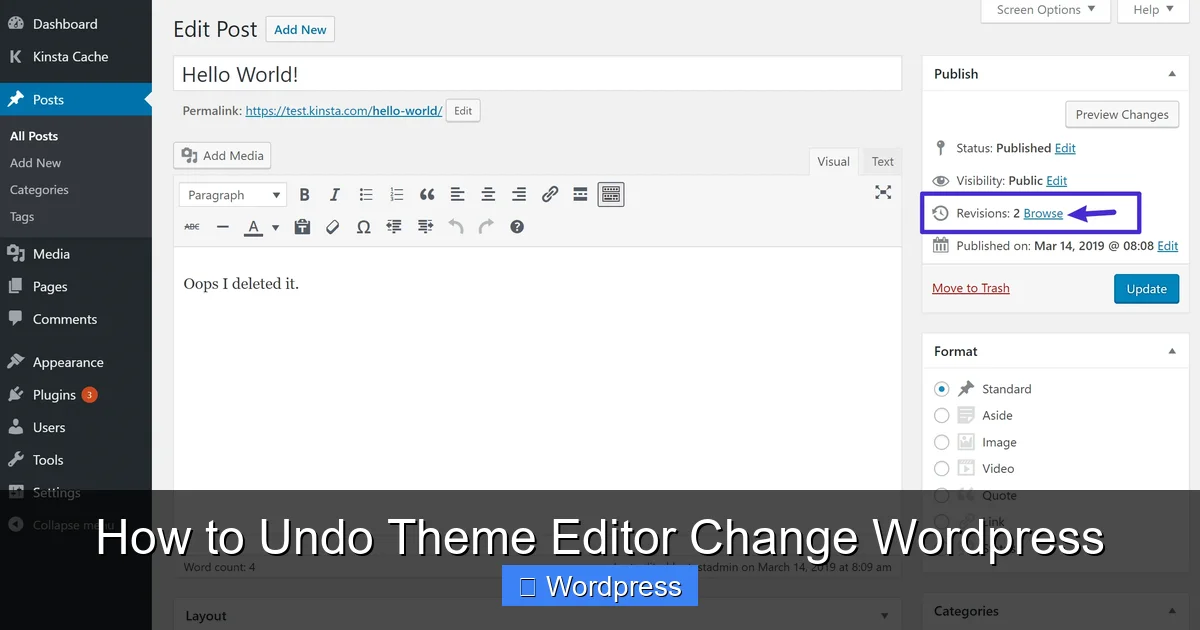Apply strikethrough formatting
The width and height of the screenshot is (1200, 630).
tap(192, 227)
